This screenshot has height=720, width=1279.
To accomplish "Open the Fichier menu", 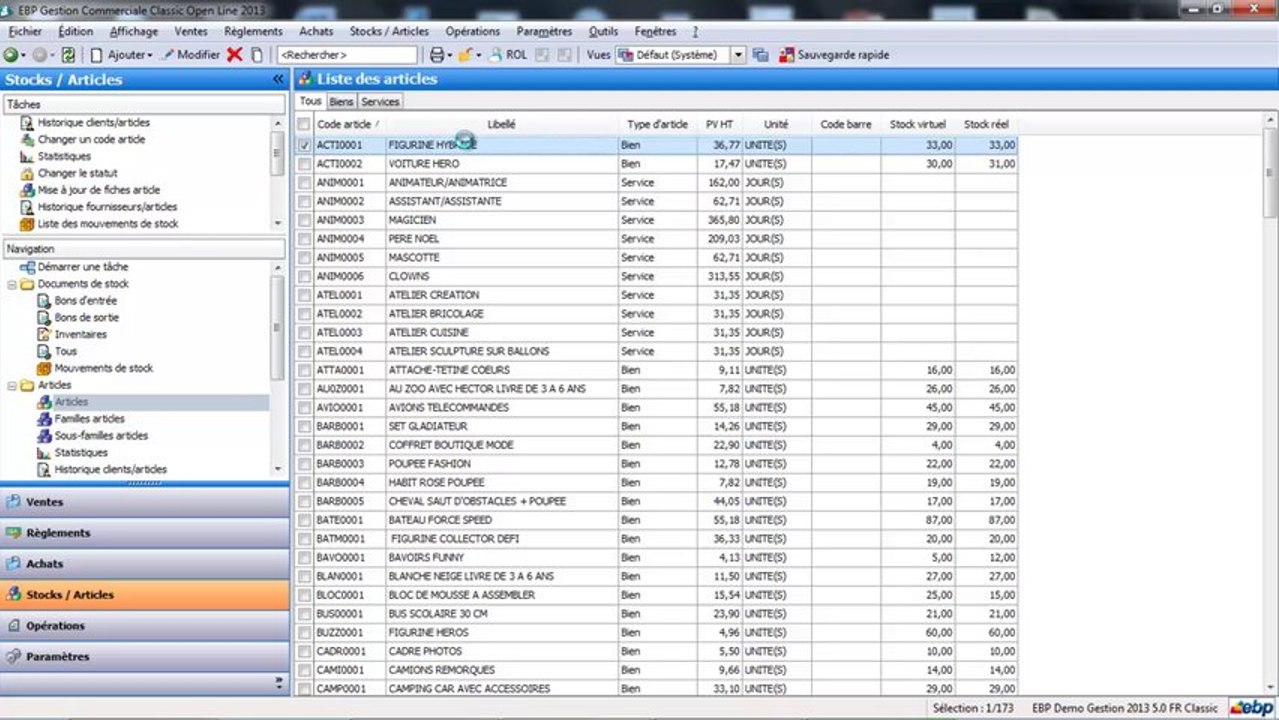I will 25,31.
